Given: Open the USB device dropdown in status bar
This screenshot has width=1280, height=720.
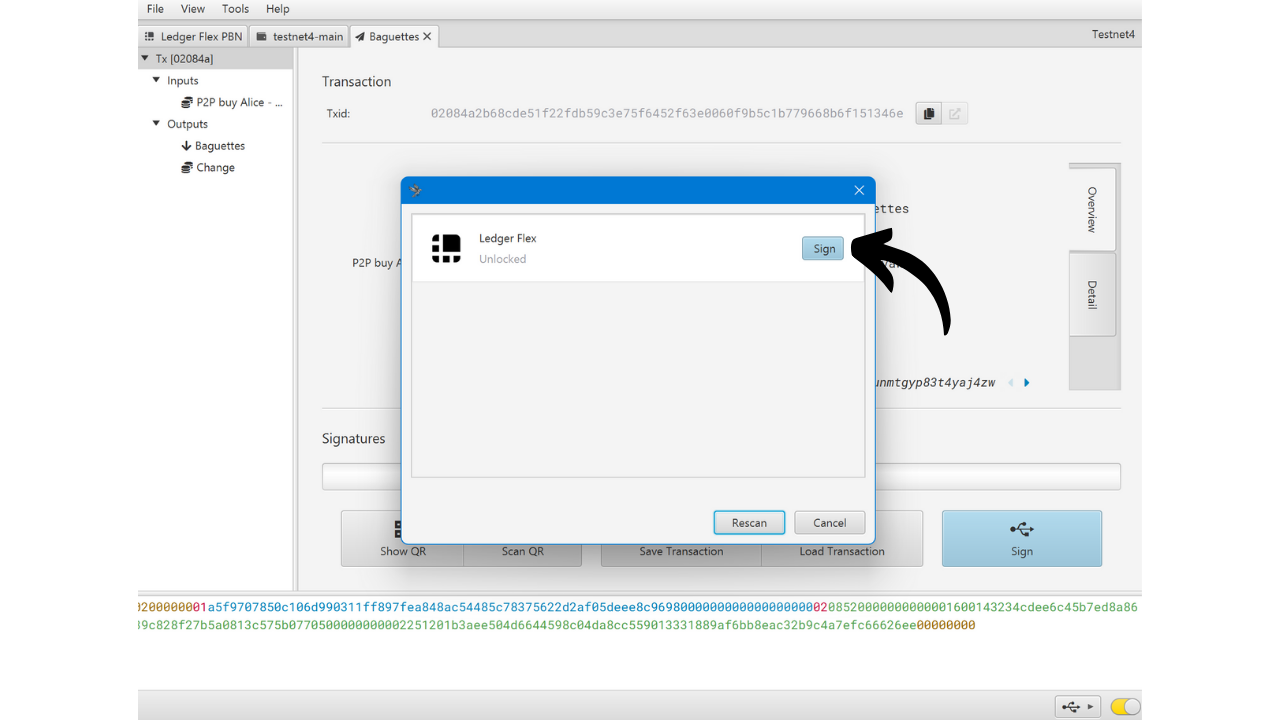Looking at the screenshot, I should tap(1076, 706).
